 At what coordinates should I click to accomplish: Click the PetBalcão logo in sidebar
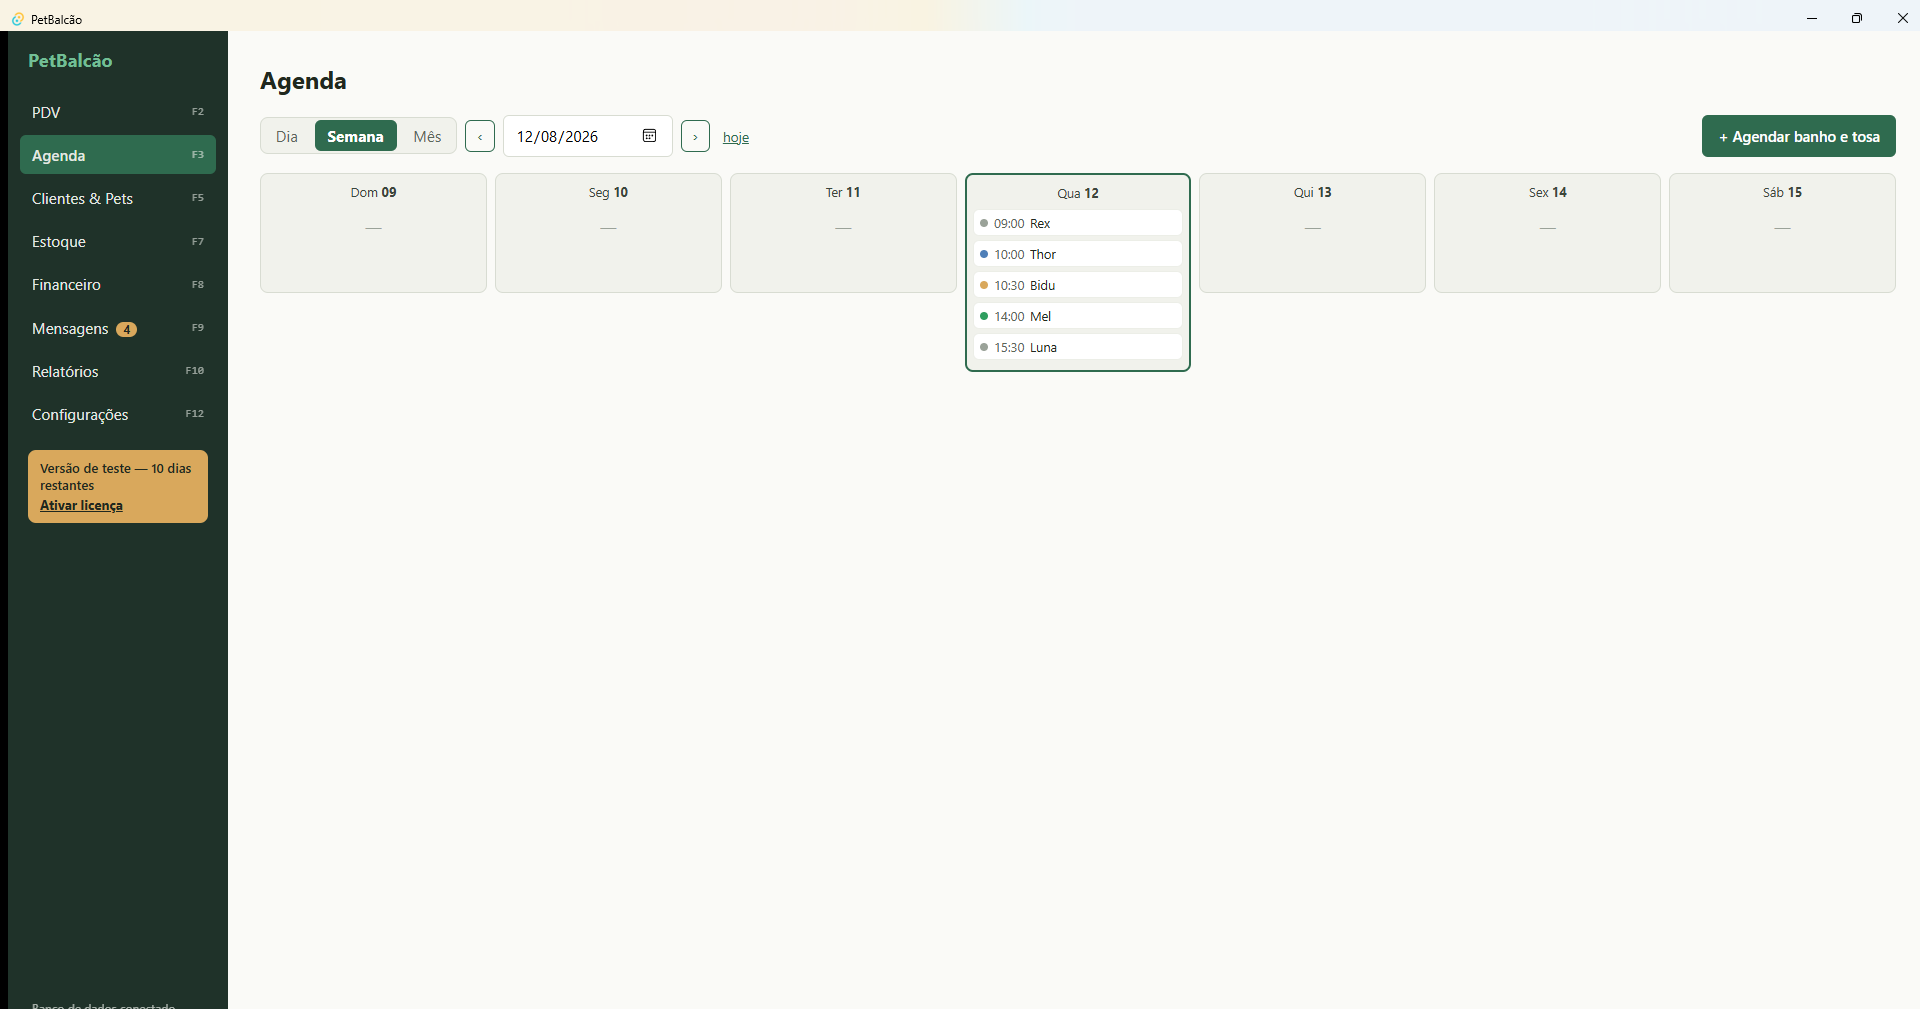tap(70, 60)
